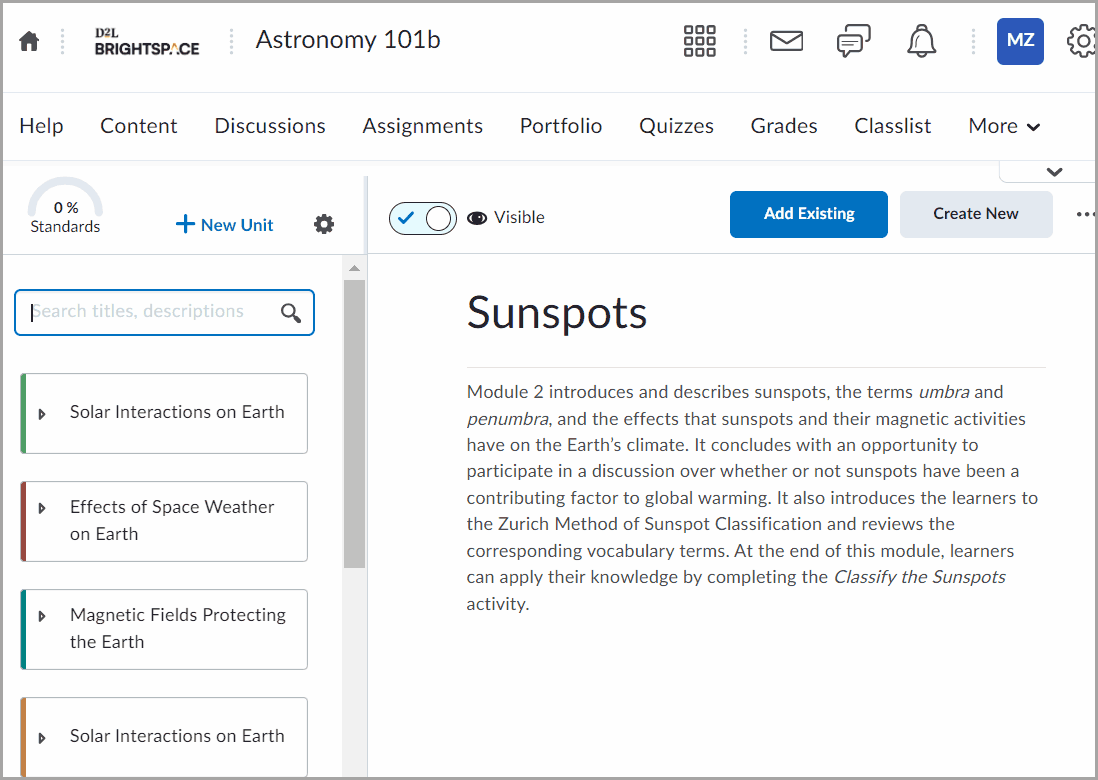
Task: Switch to the Discussions tab
Action: (x=269, y=126)
